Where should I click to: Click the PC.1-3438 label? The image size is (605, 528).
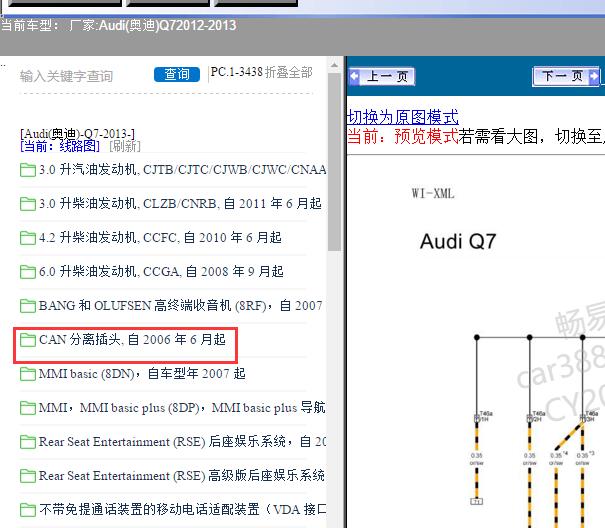coord(237,72)
